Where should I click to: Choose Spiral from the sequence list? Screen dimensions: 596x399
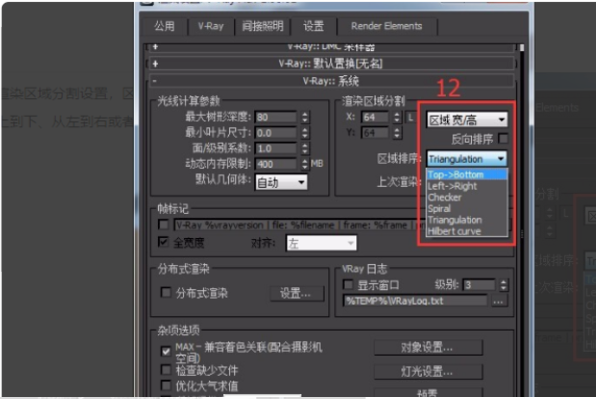coord(467,209)
